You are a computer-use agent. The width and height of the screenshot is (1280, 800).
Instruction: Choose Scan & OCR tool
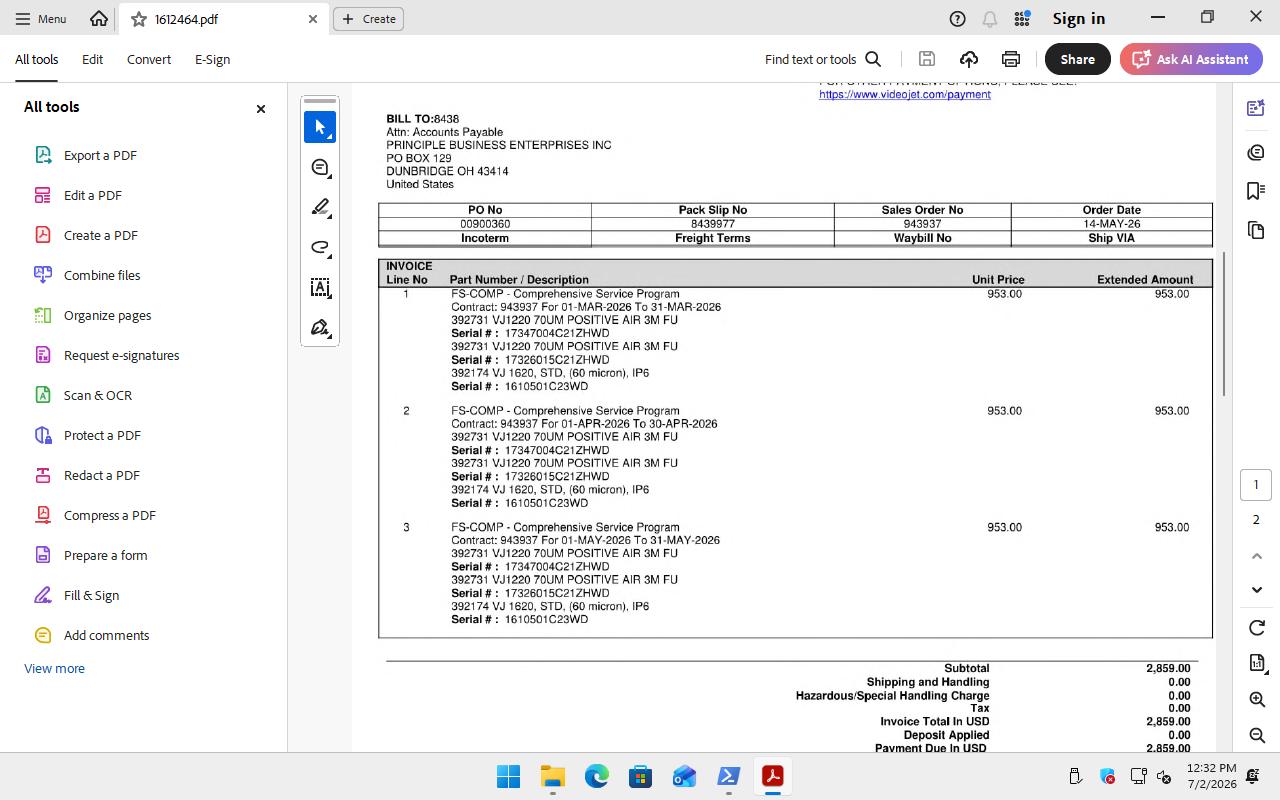(x=97, y=395)
